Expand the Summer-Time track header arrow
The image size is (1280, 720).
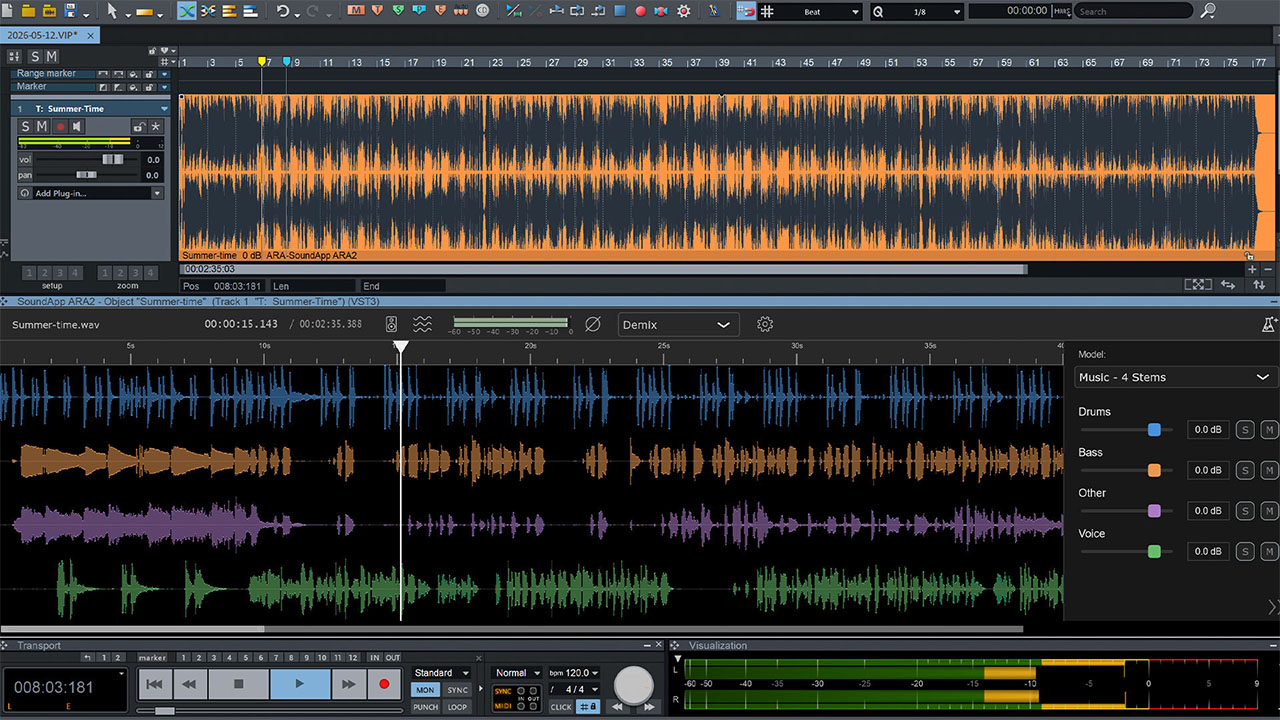[x=164, y=108]
